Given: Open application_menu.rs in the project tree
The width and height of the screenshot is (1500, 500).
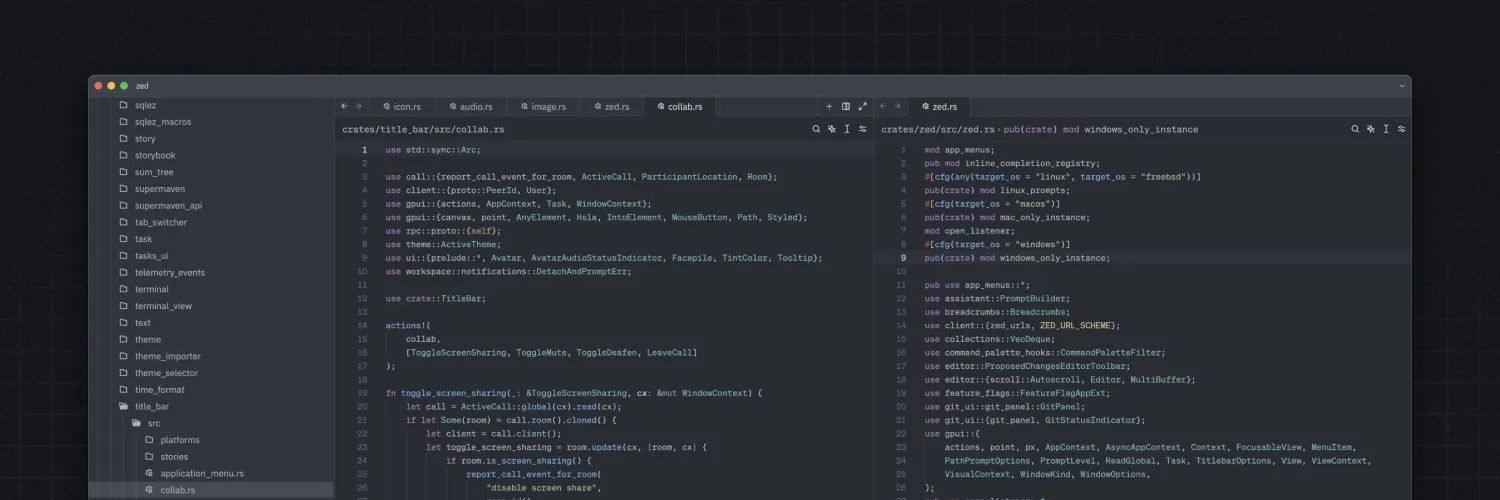Looking at the screenshot, I should (202, 473).
